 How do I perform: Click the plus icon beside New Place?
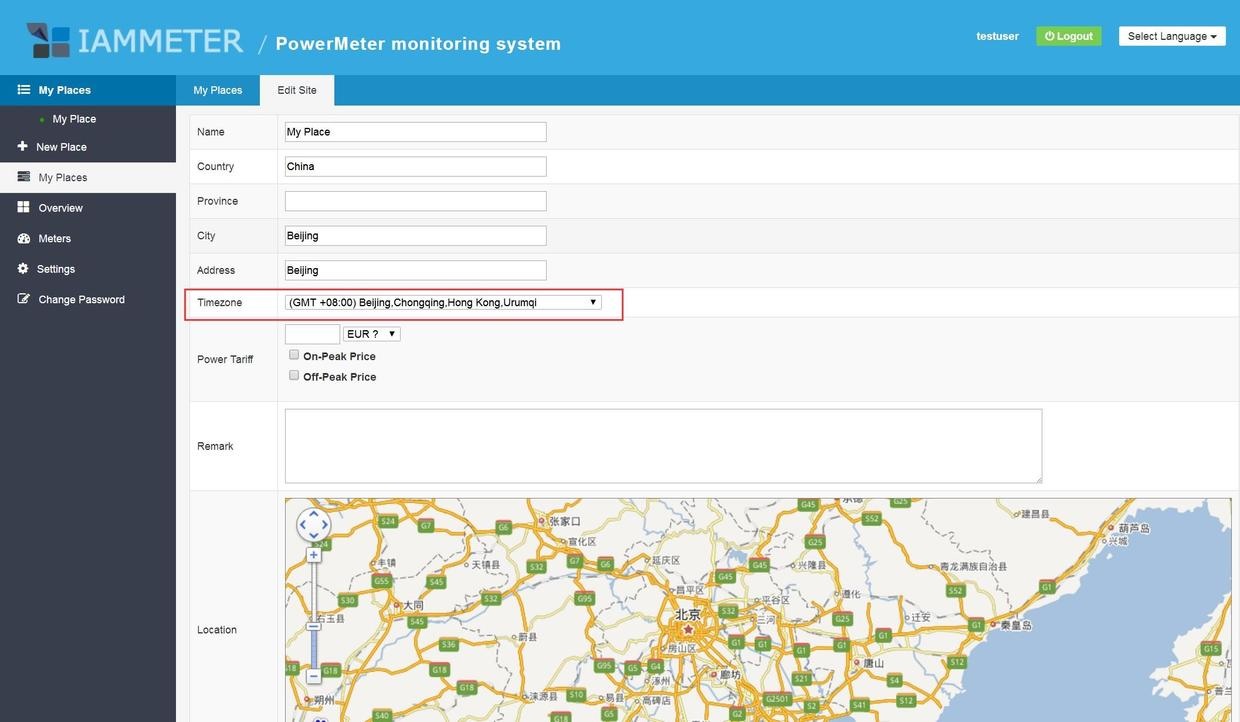[x=22, y=146]
